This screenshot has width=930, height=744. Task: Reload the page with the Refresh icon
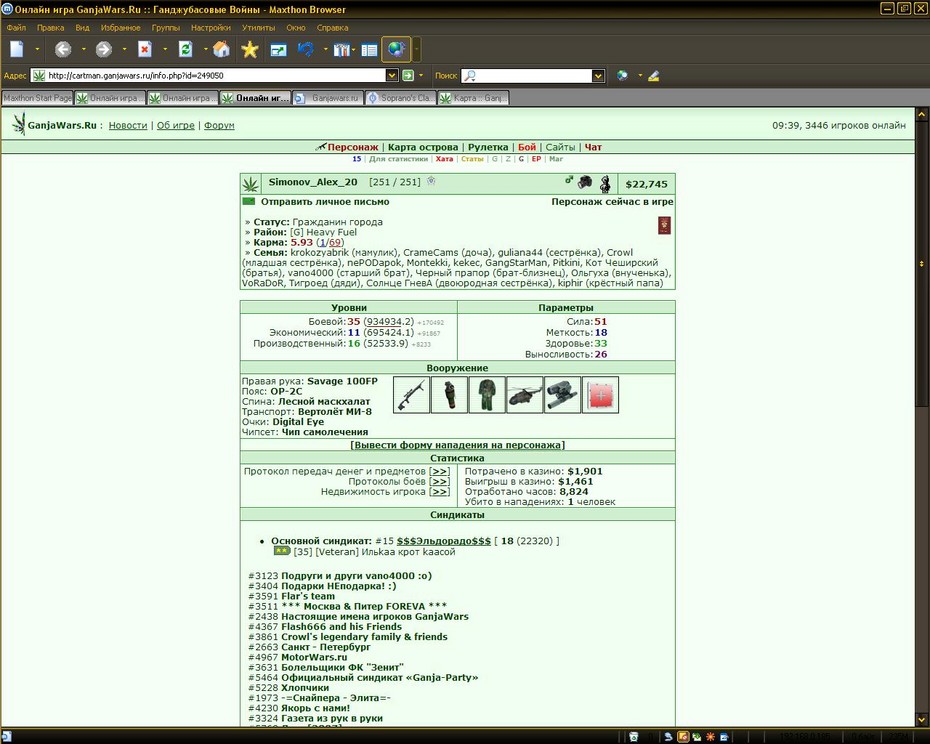186,49
